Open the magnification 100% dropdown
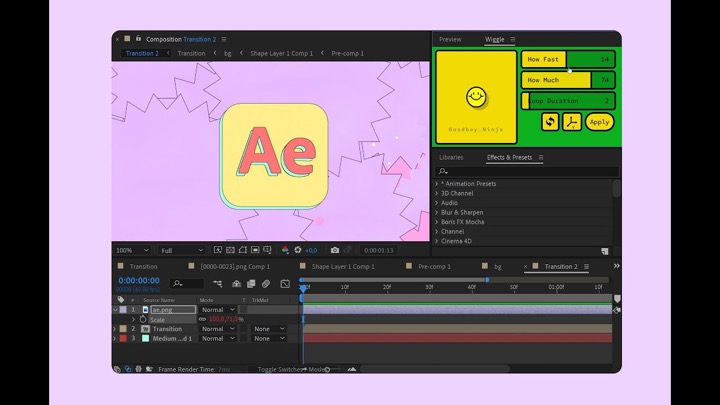This screenshot has height=405, width=720. 132,250
